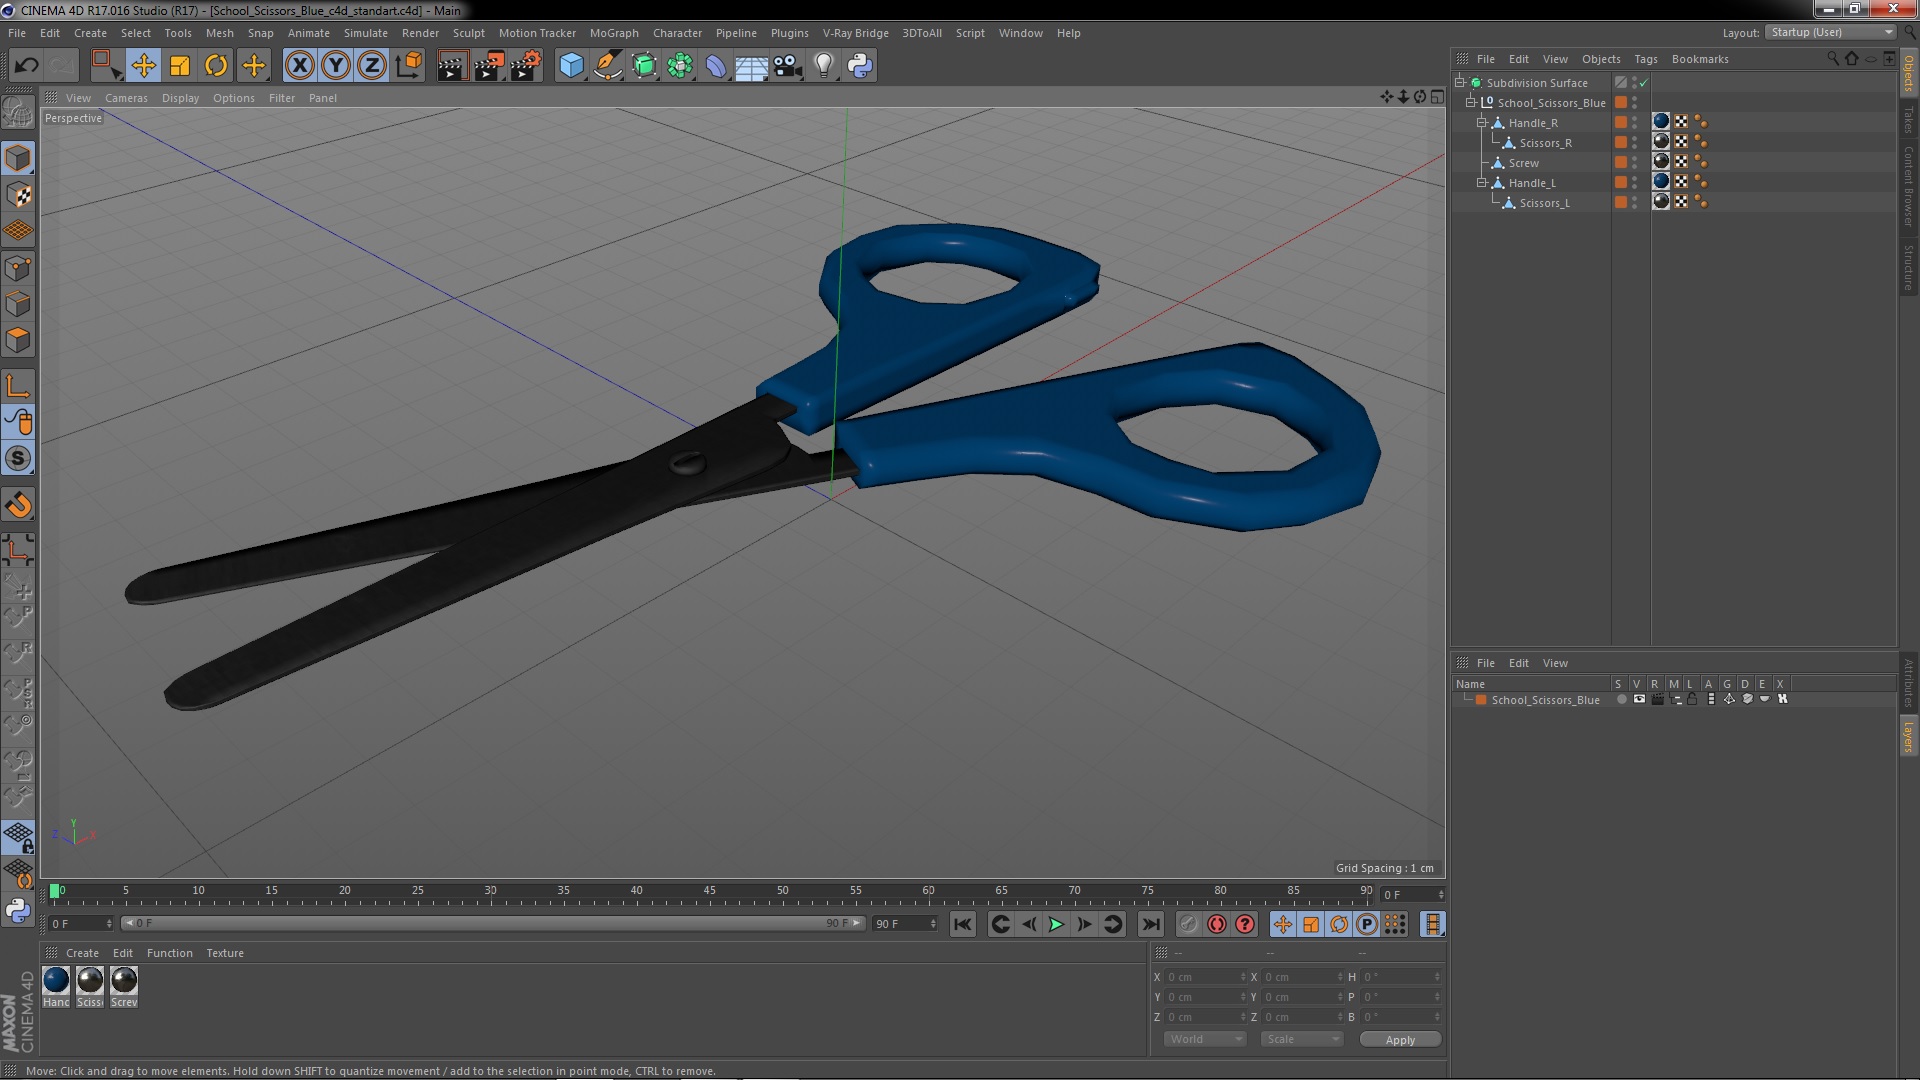Go to end of animation

pyautogui.click(x=1151, y=925)
